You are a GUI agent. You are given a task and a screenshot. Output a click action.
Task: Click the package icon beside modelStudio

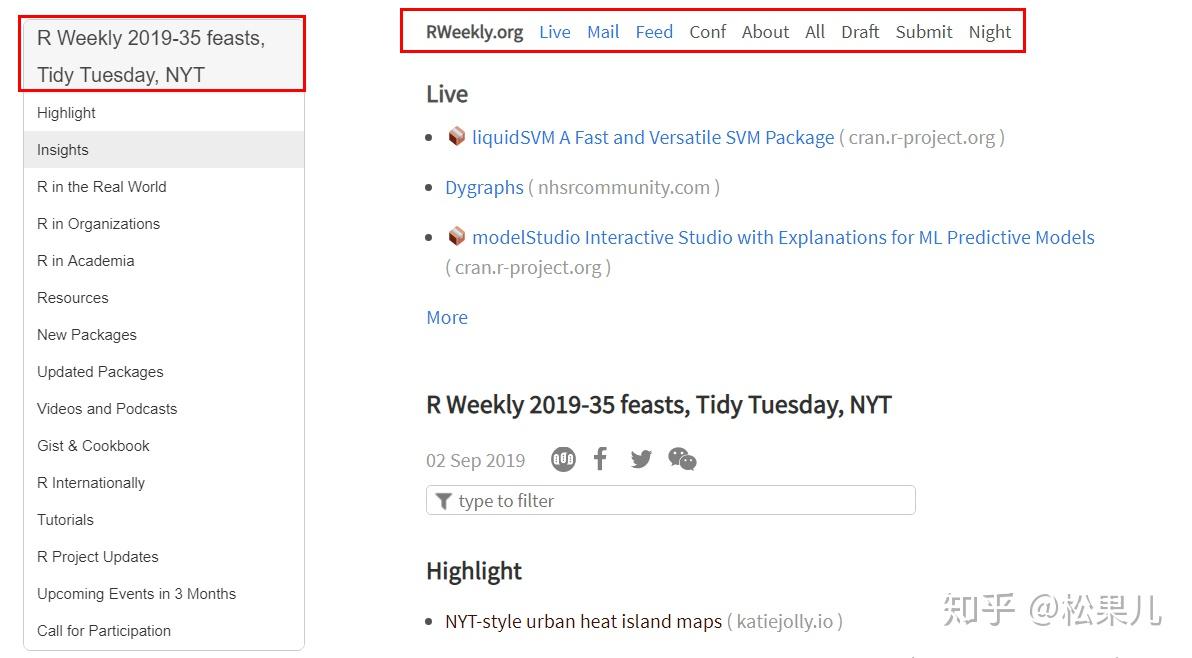point(457,236)
